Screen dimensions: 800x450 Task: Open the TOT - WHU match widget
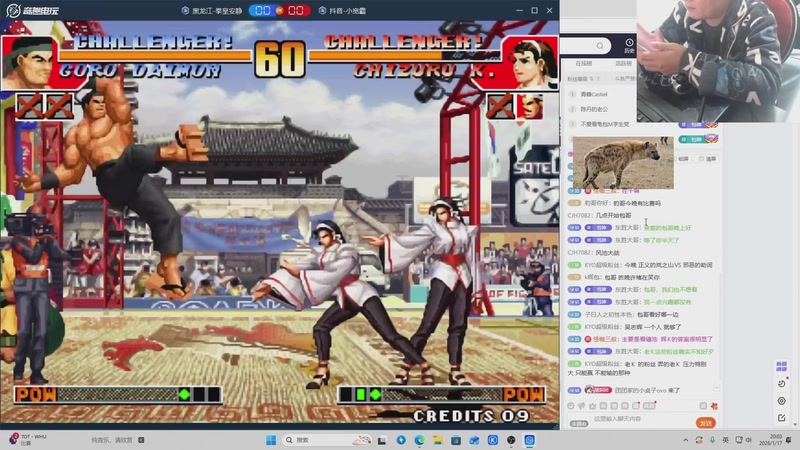[x=28, y=439]
